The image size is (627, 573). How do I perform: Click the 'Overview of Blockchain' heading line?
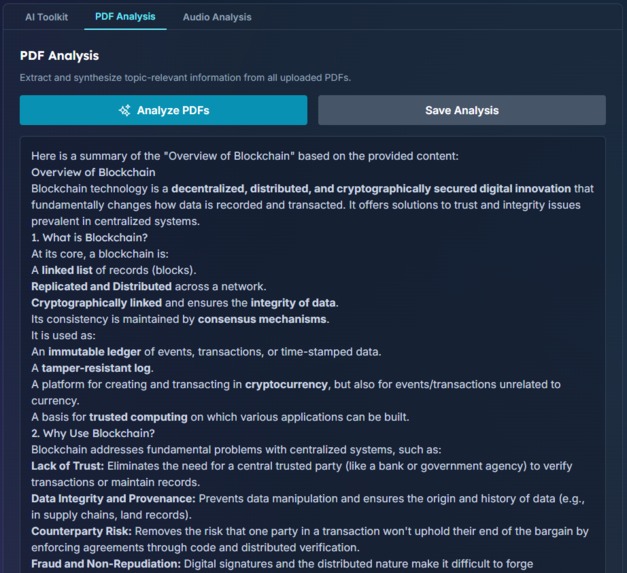(x=93, y=172)
